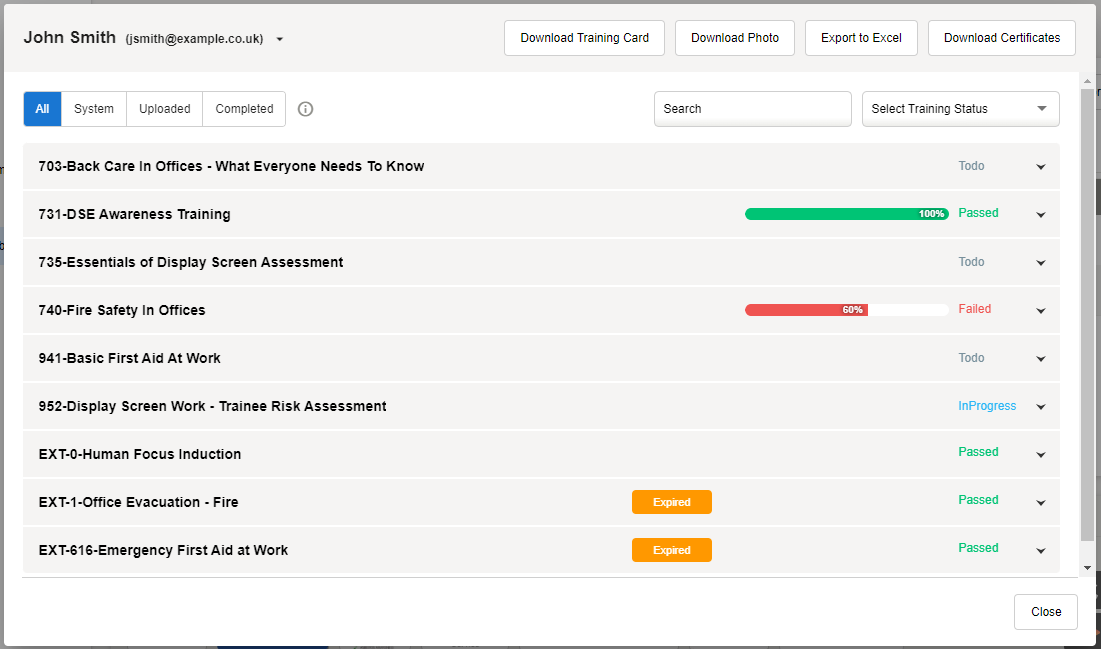Select the Completed filter tab
The width and height of the screenshot is (1101, 649).
[x=244, y=109]
